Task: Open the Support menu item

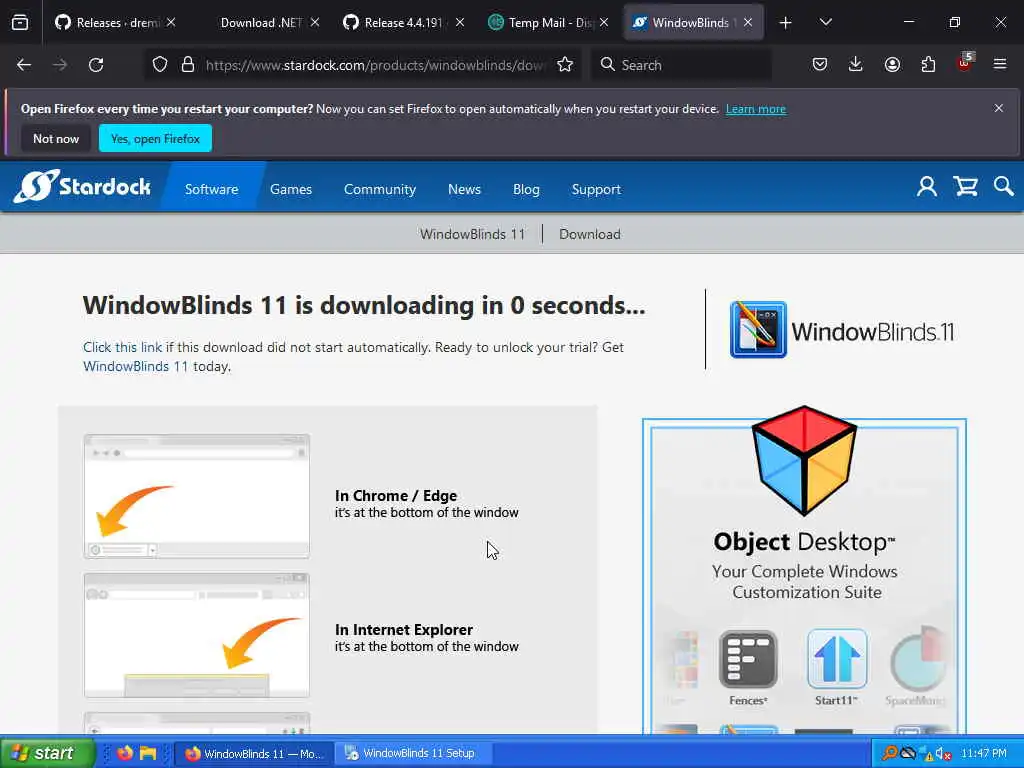Action: 596,189
